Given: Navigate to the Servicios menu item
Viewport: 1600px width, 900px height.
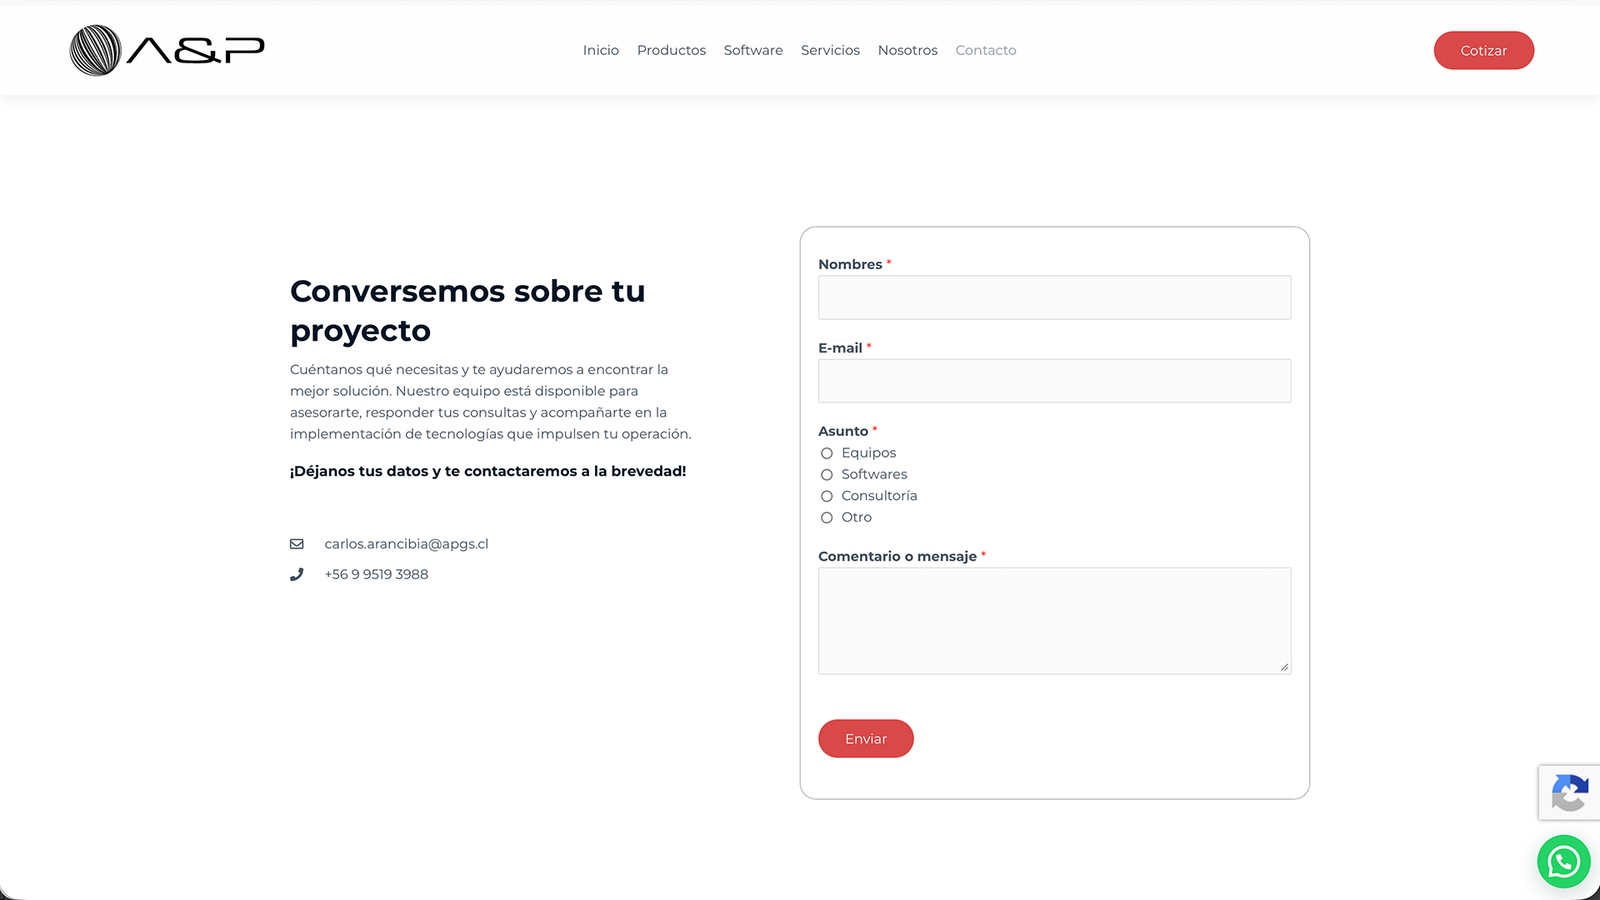Looking at the screenshot, I should tap(830, 50).
